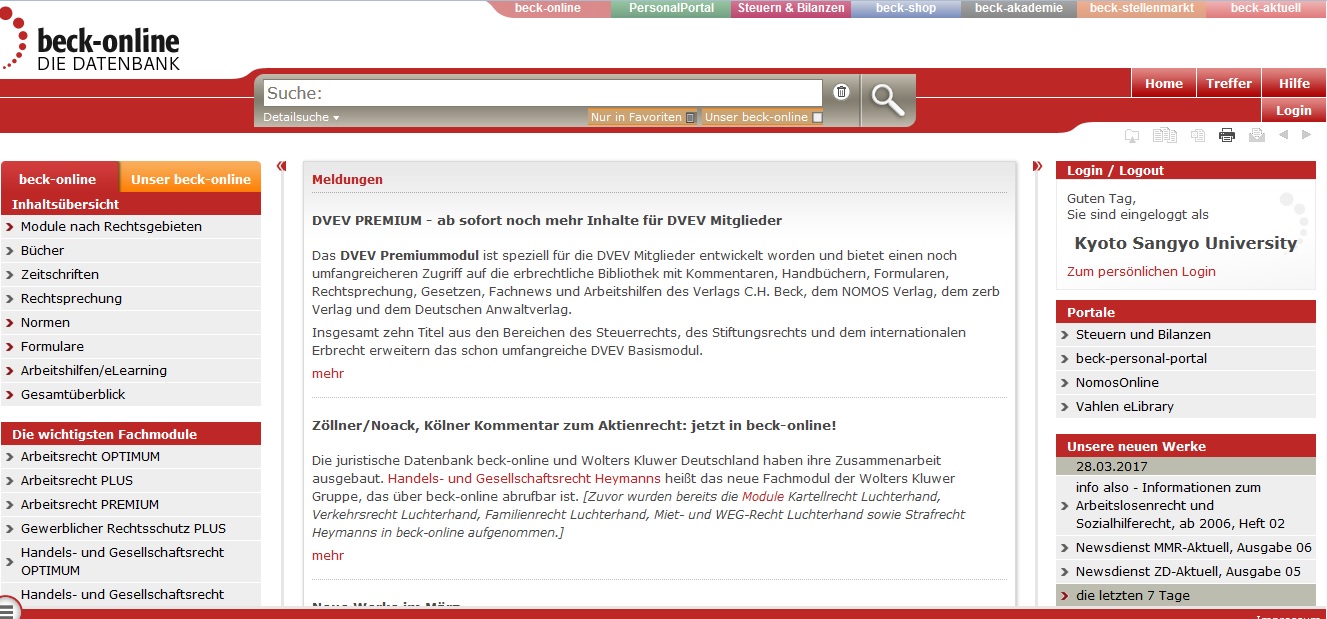This screenshot has width=1327, height=619.
Task: Open the Formulare entry
Action: pos(131,347)
